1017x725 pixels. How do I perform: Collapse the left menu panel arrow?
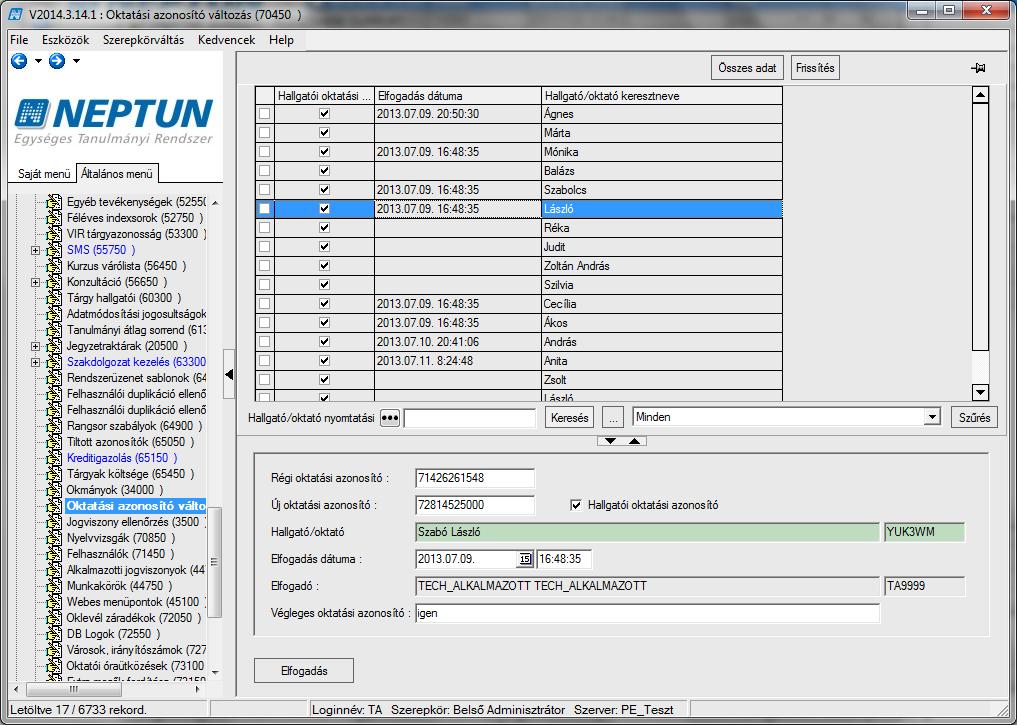(x=229, y=374)
